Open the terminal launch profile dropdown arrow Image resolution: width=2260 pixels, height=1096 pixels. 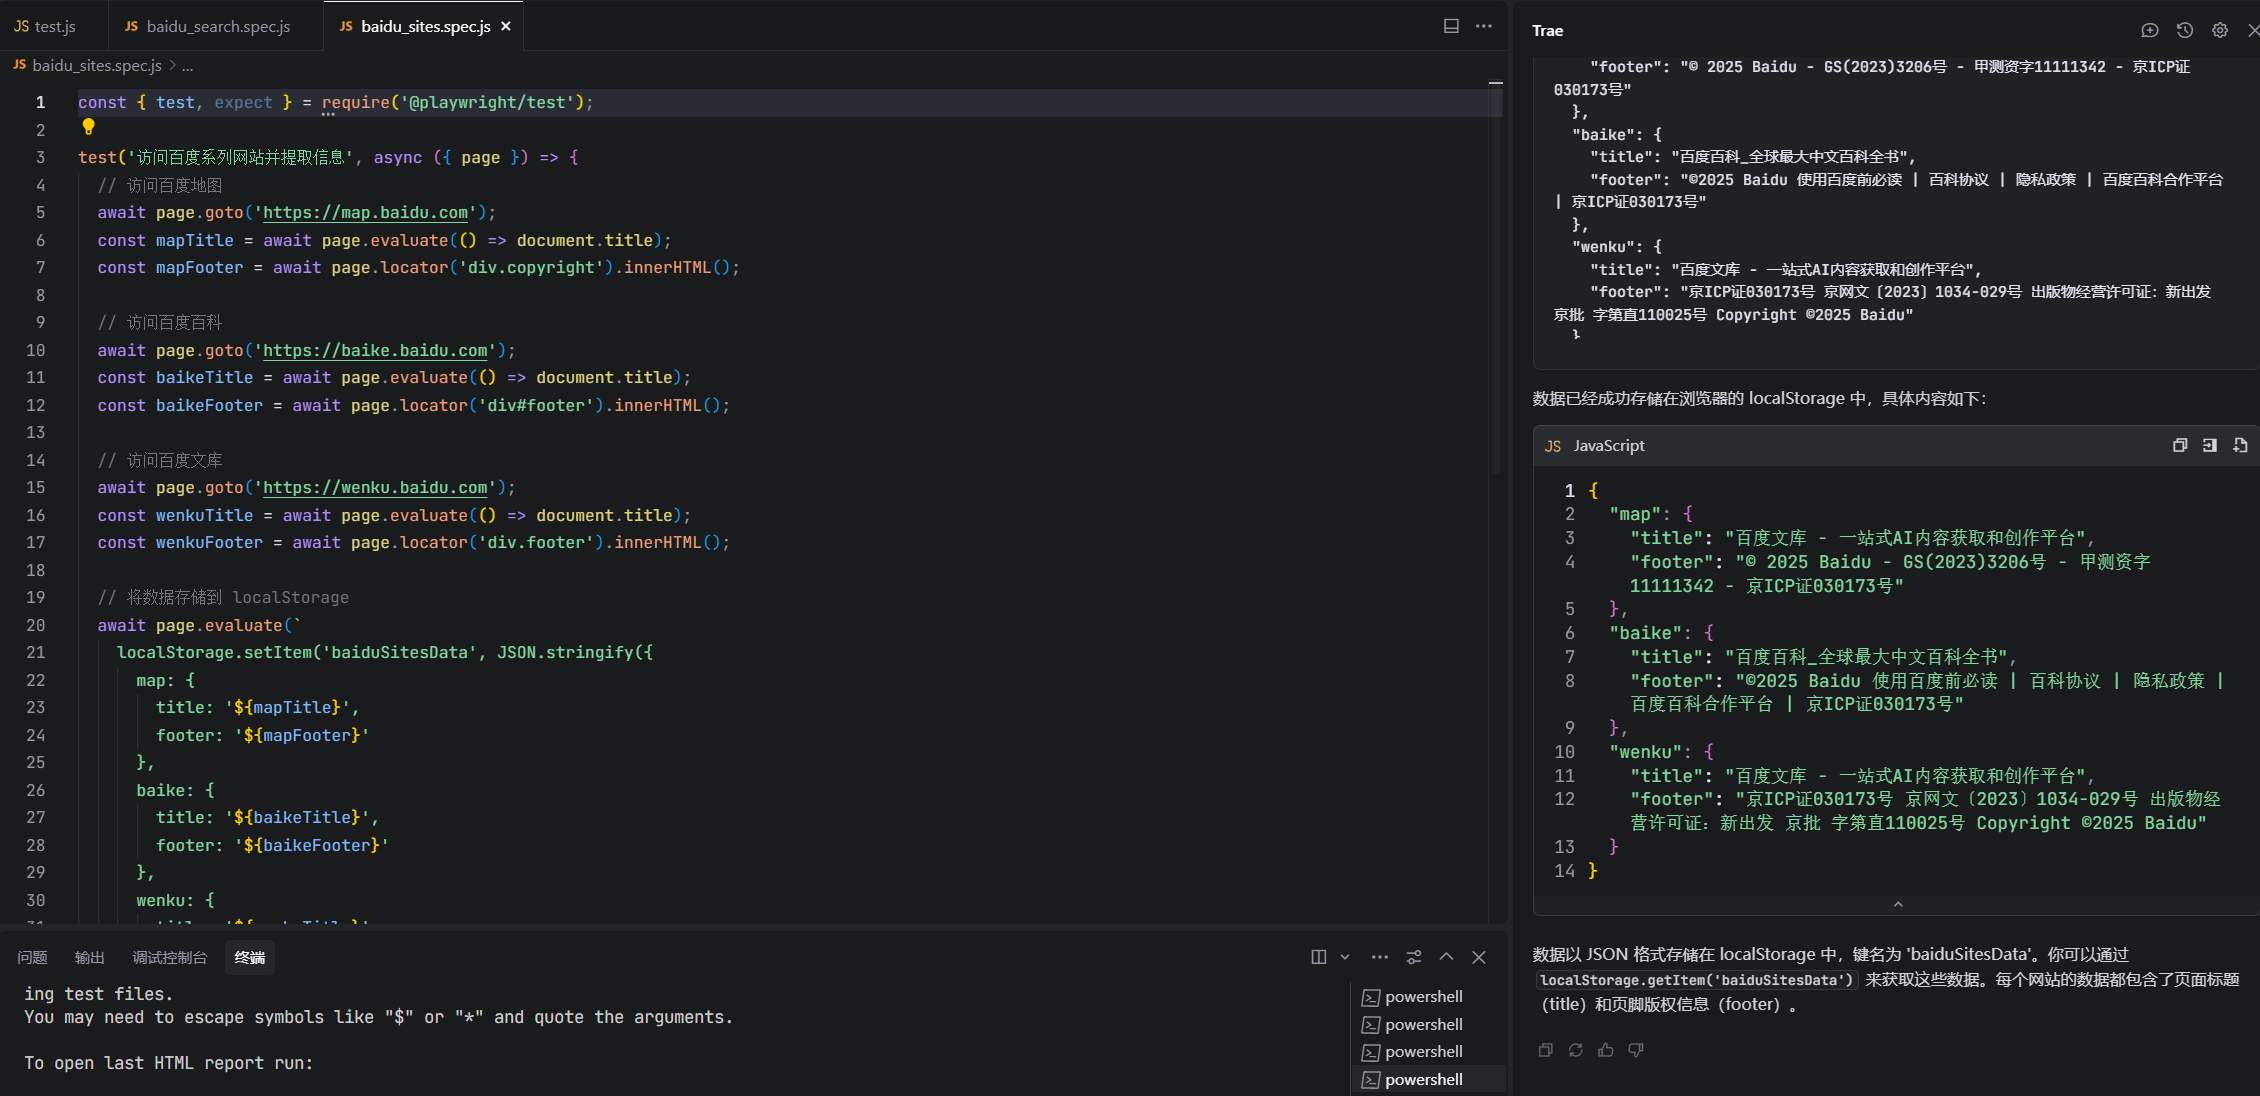click(1345, 957)
